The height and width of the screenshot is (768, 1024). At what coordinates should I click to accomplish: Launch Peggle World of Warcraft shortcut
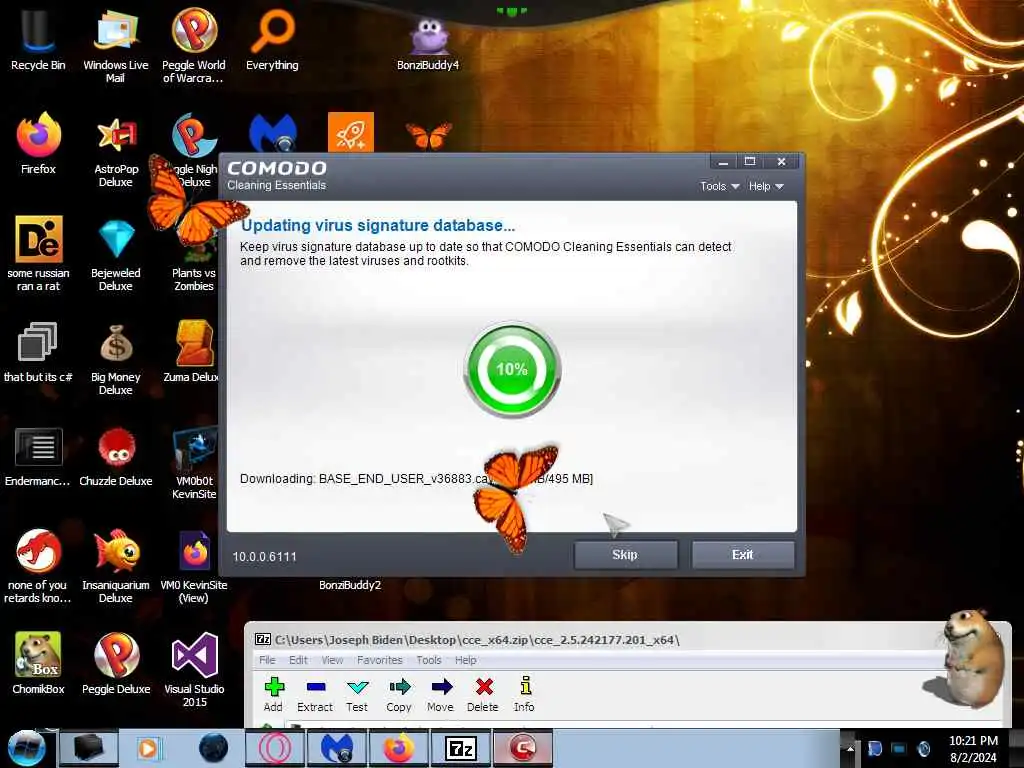pyautogui.click(x=193, y=44)
